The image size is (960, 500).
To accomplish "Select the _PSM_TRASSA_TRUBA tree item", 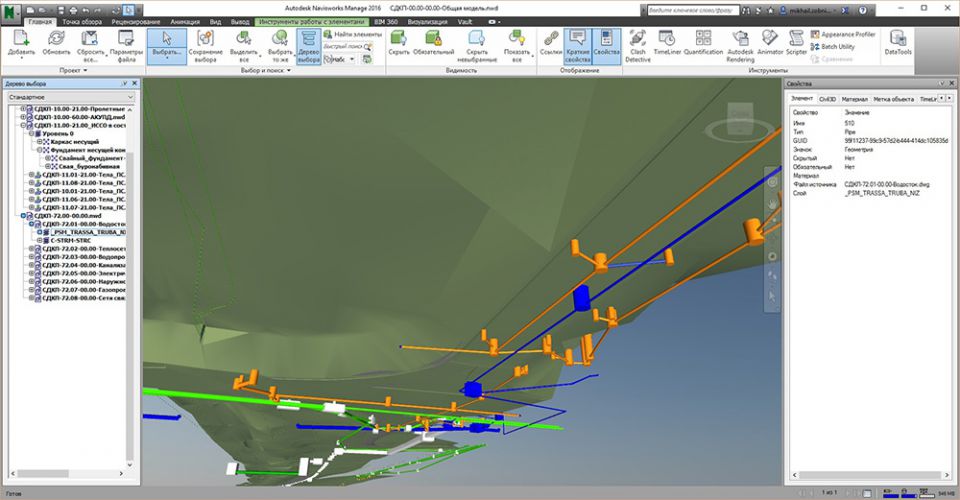I will [x=88, y=233].
